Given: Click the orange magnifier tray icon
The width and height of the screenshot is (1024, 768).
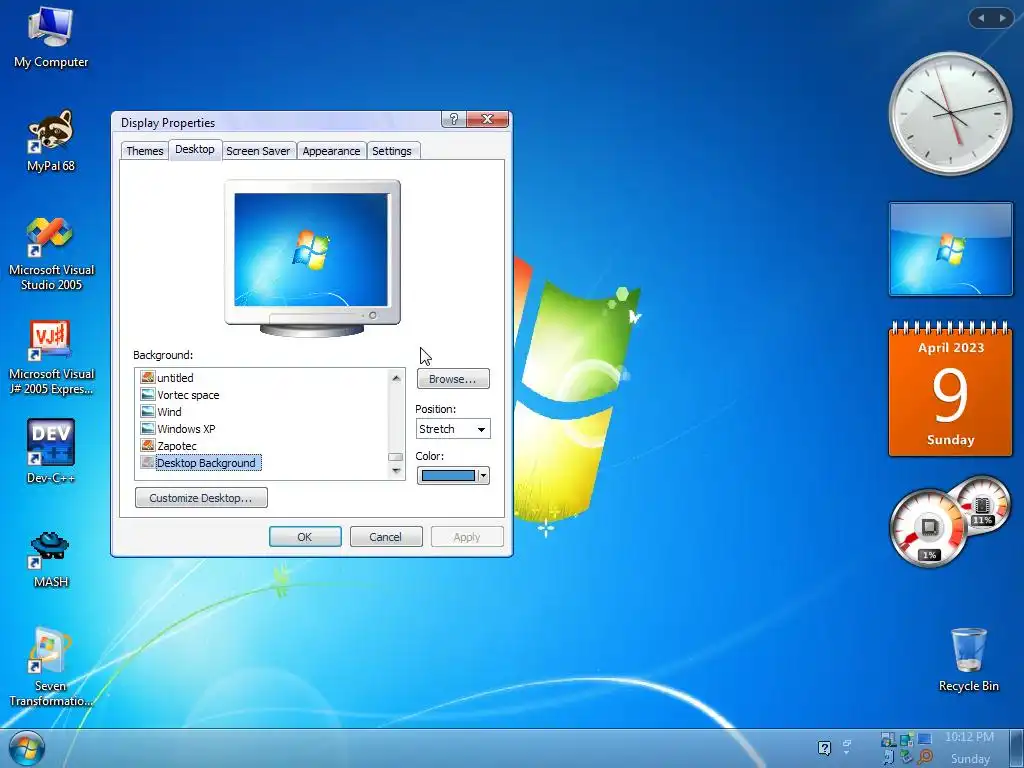Looking at the screenshot, I should (925, 756).
